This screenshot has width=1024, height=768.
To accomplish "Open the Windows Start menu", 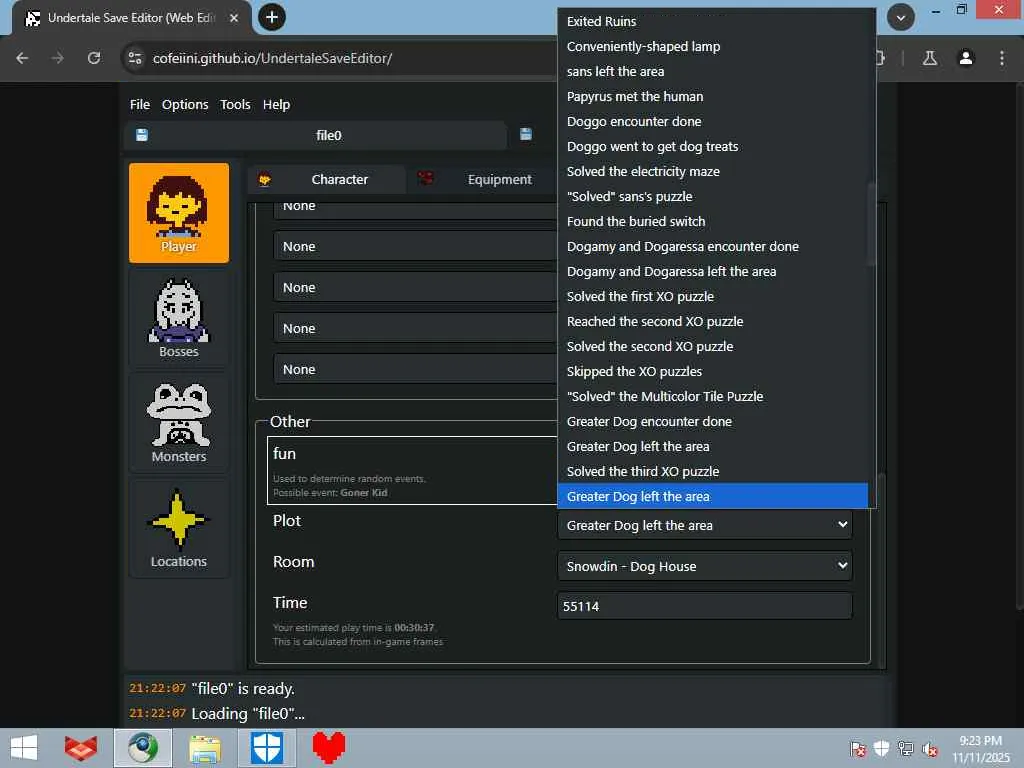I will tap(25, 748).
